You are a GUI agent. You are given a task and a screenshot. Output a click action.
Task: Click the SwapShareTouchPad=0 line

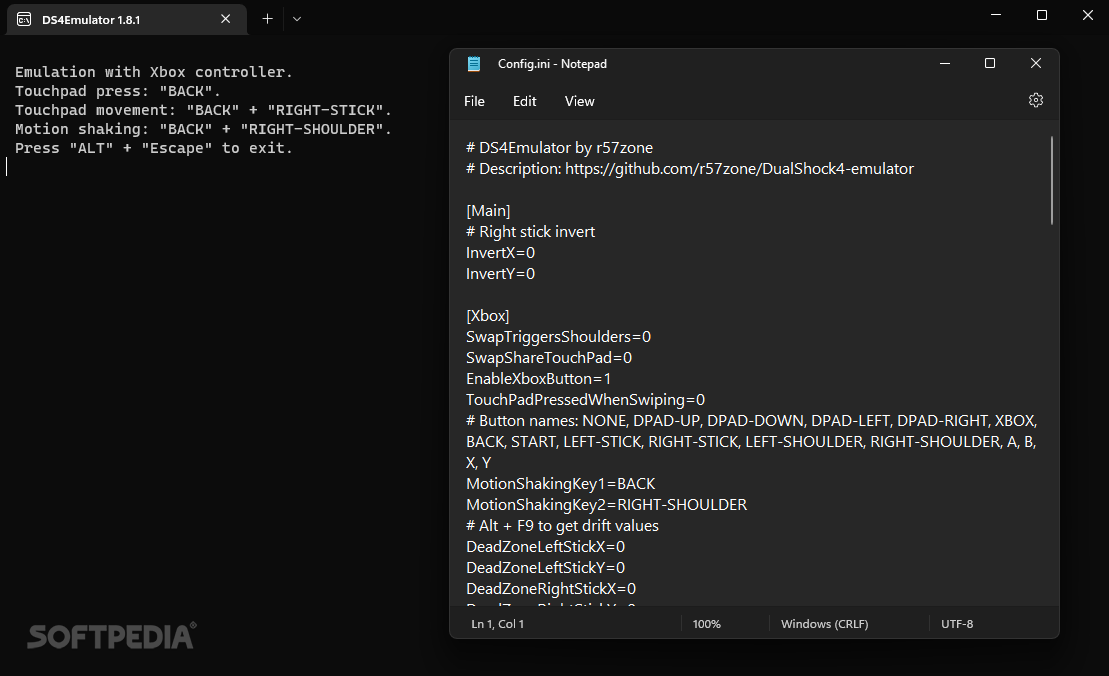(x=549, y=358)
